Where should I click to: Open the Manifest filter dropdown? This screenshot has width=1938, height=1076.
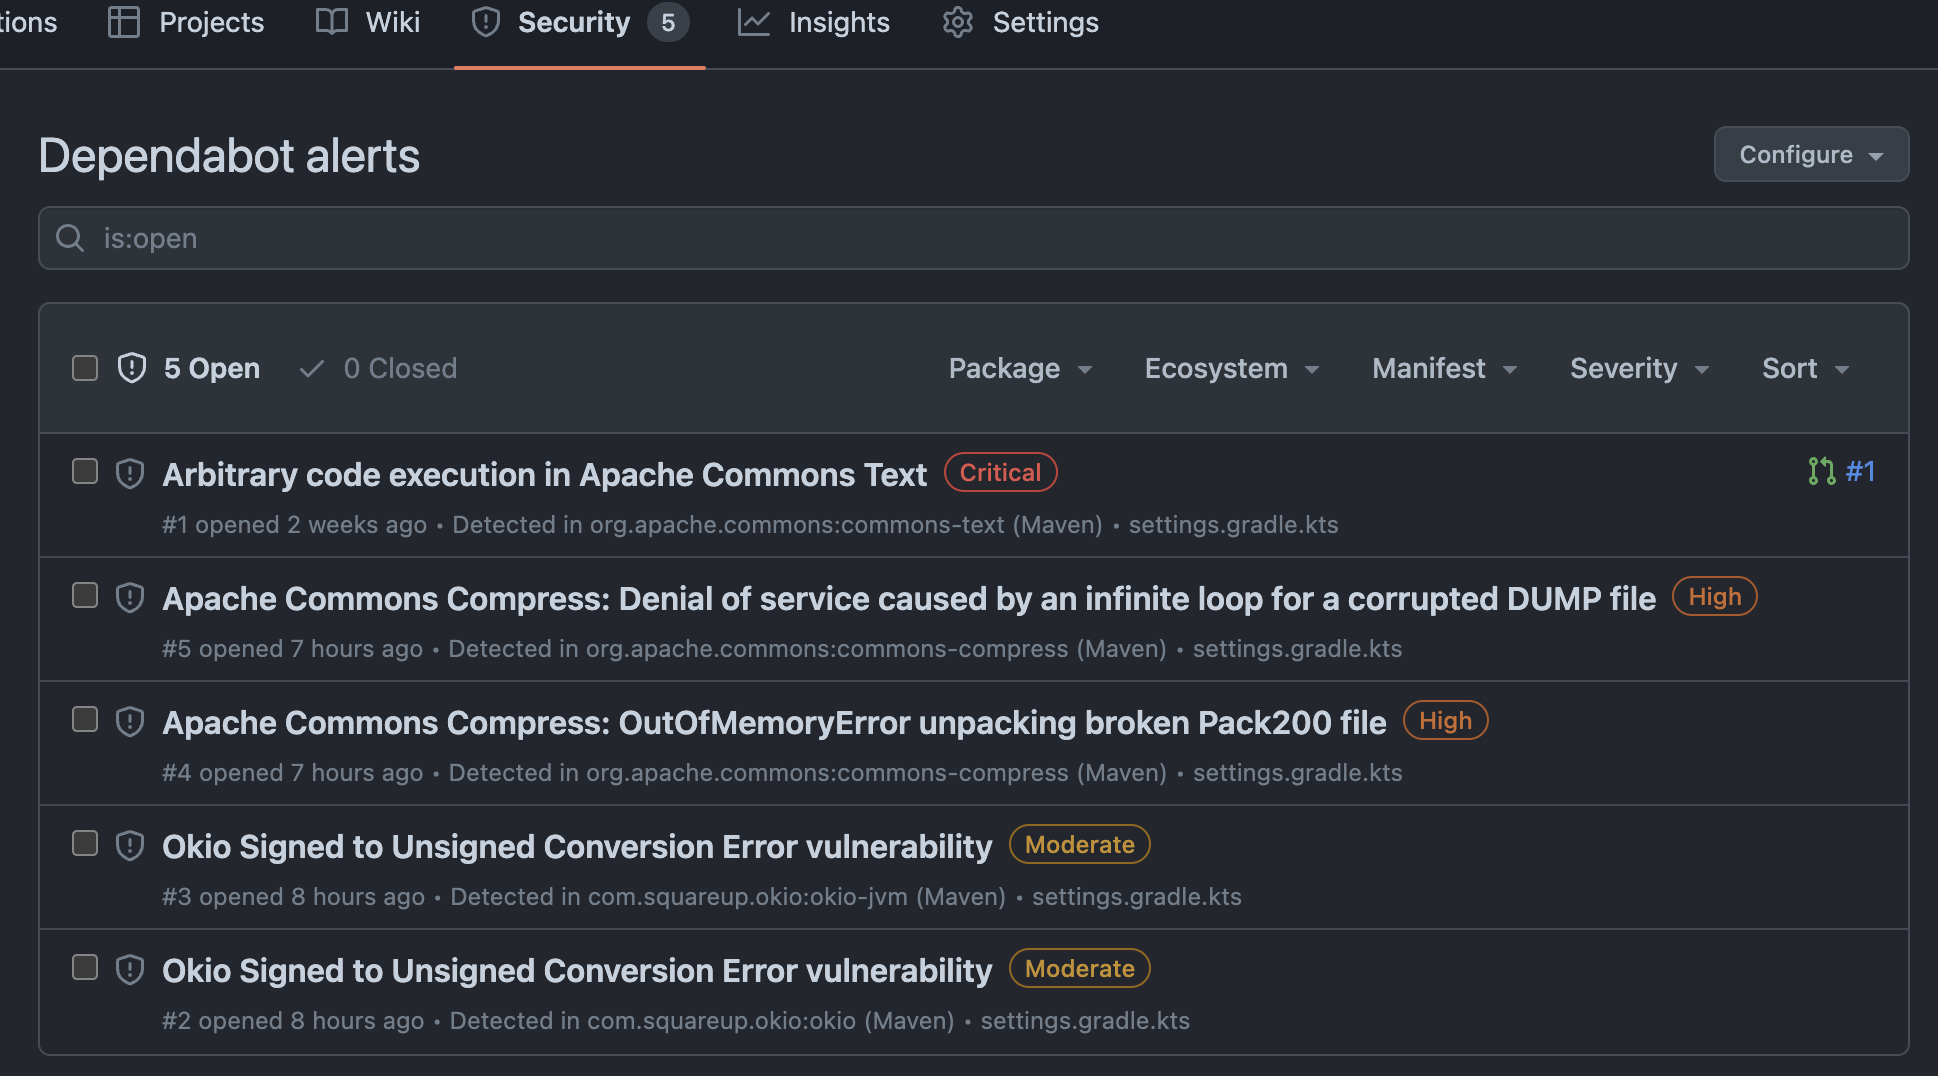tap(1445, 368)
